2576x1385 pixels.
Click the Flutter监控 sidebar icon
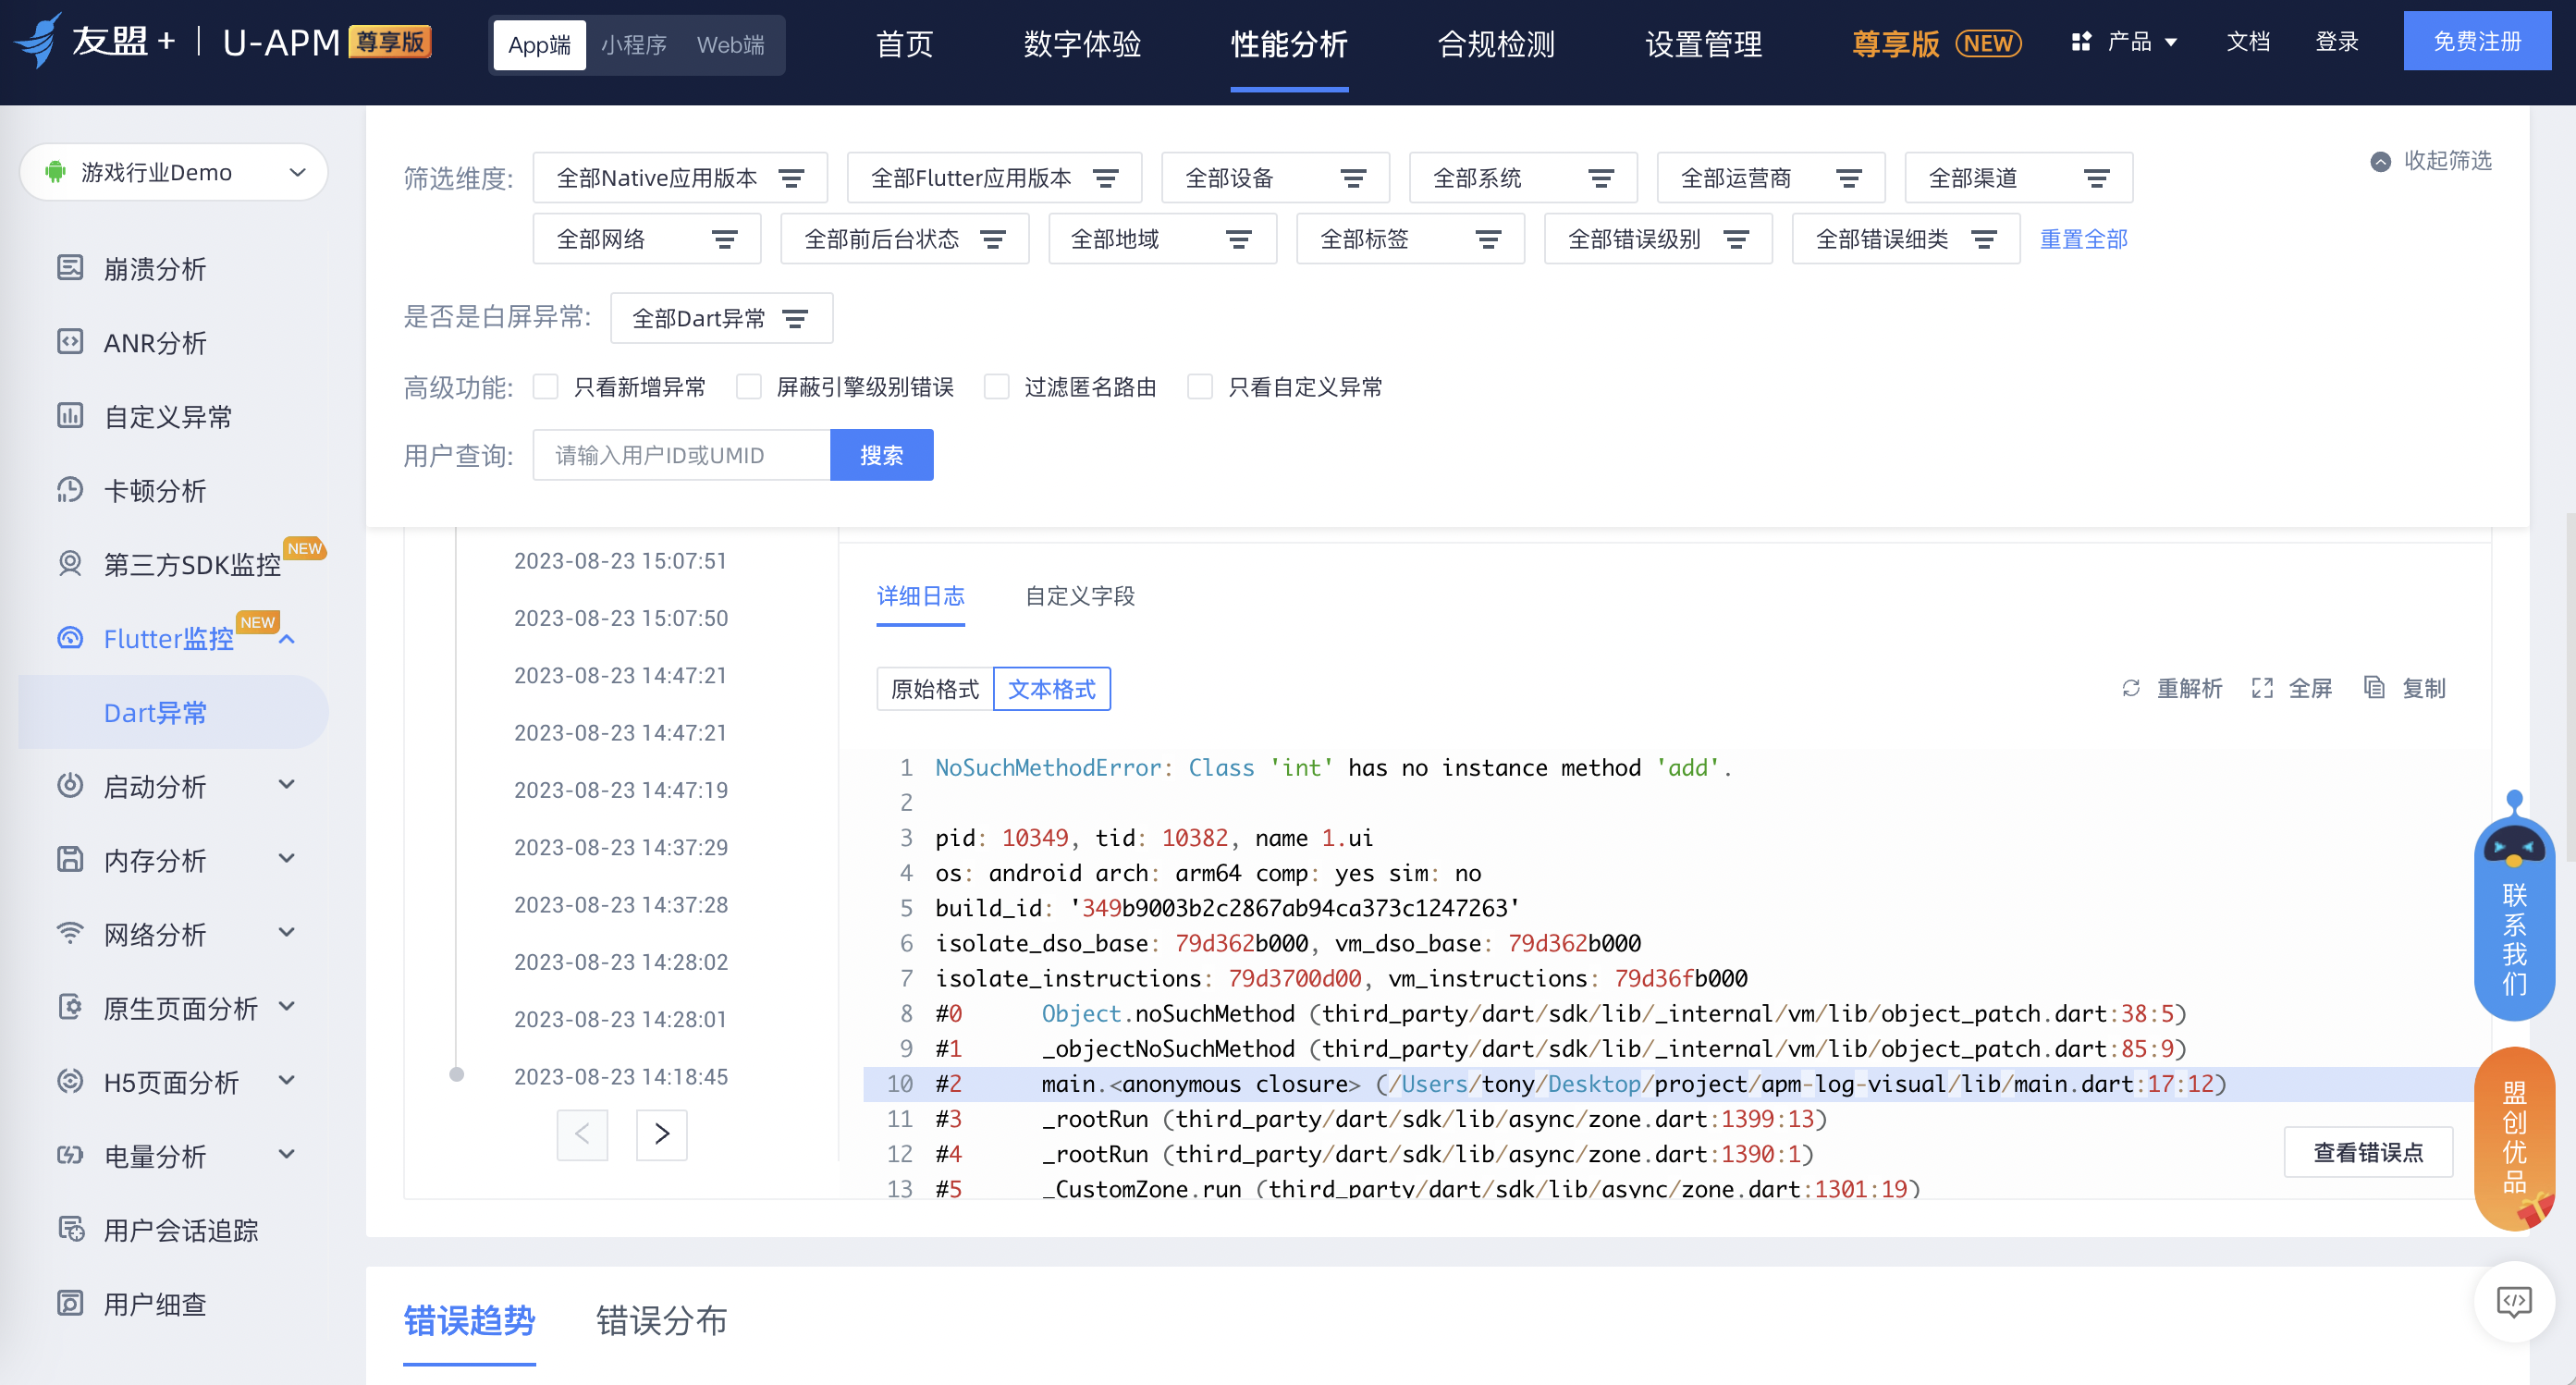[x=70, y=637]
